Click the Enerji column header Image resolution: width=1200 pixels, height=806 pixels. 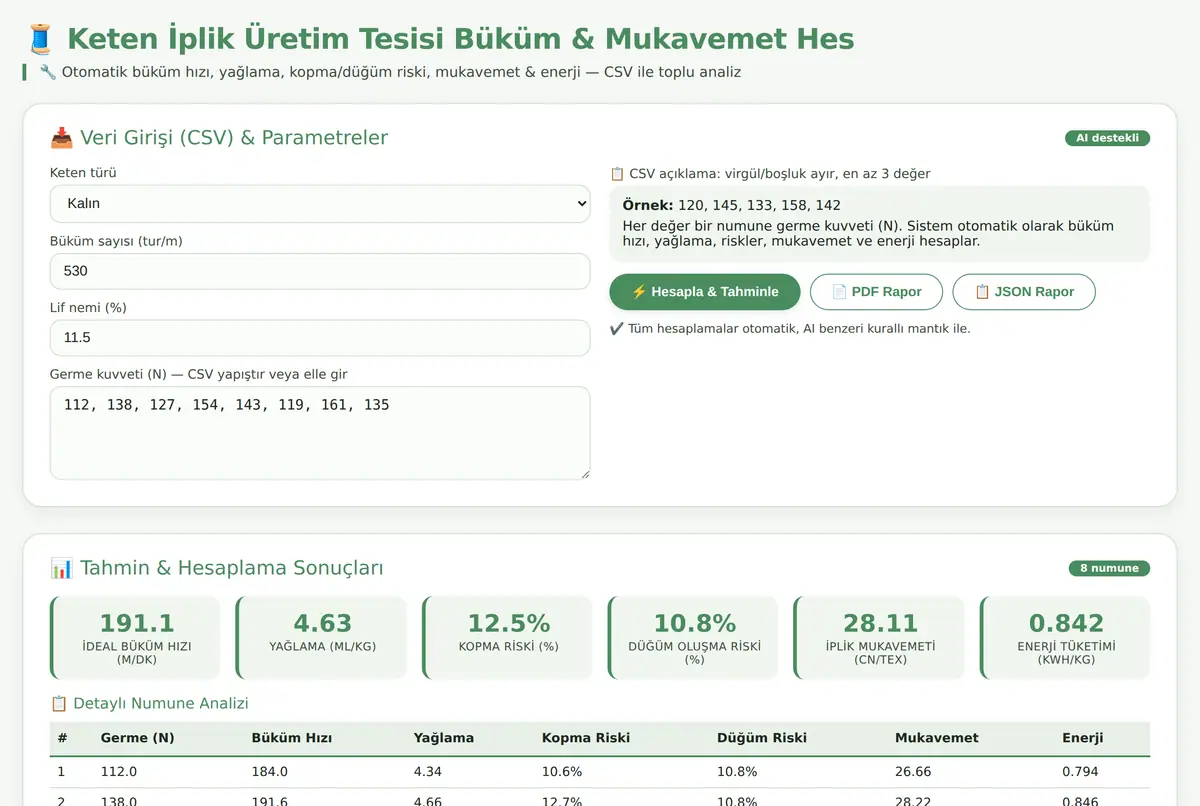[1083, 738]
